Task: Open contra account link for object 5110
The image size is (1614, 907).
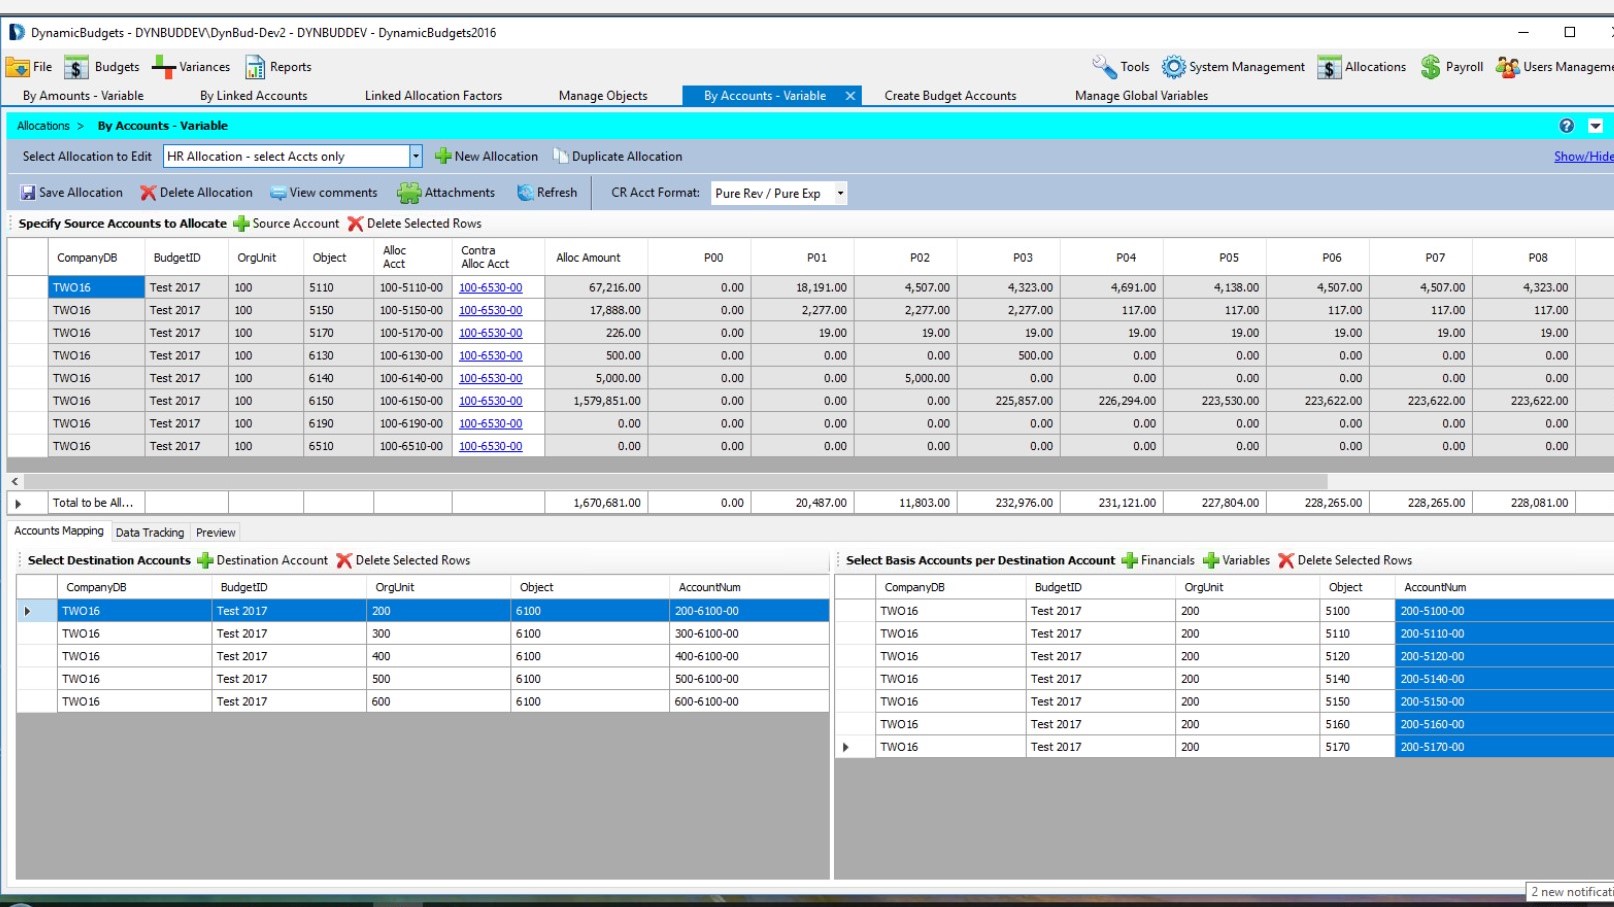Action: click(x=490, y=288)
